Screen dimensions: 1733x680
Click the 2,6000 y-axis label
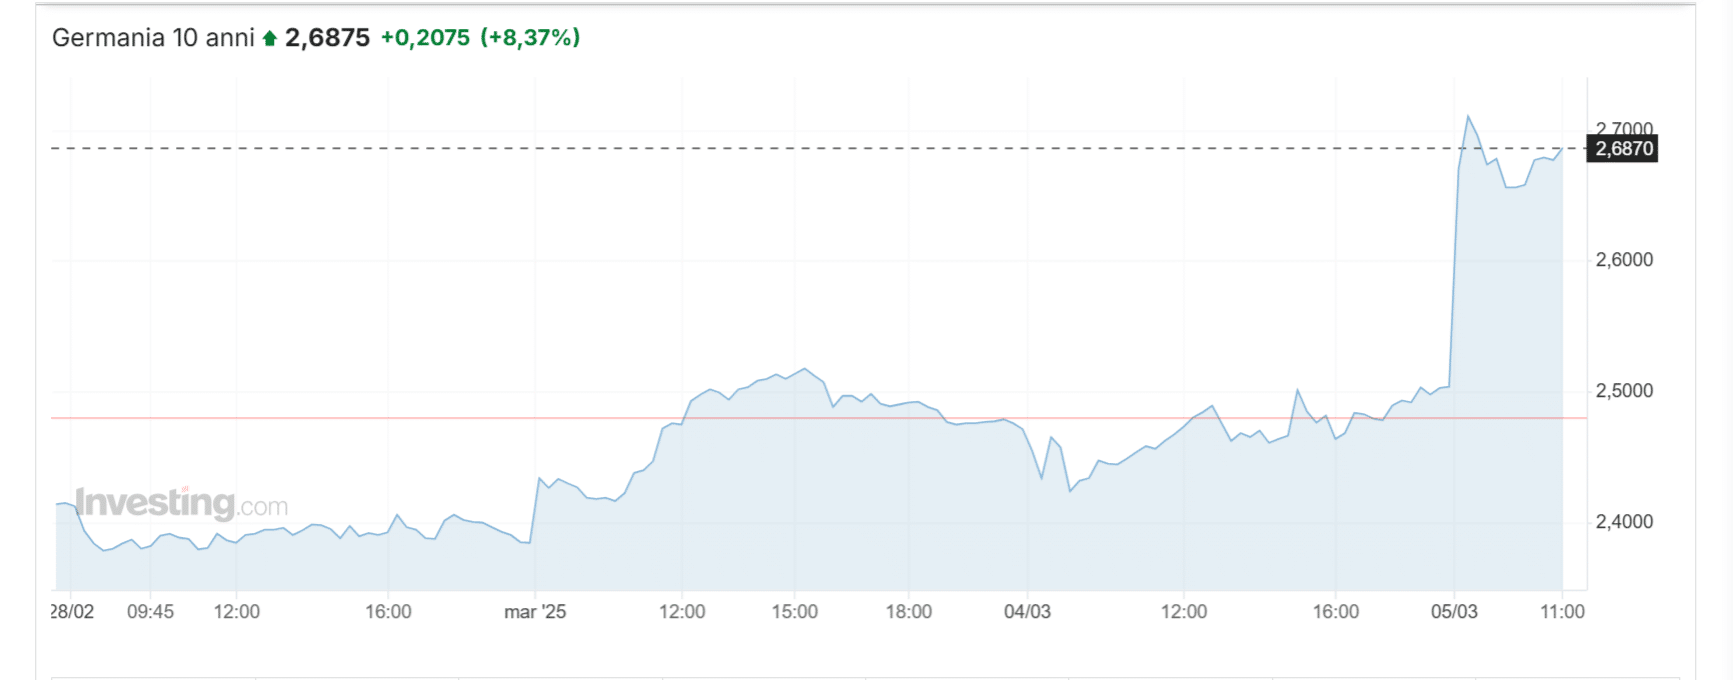tap(1624, 260)
